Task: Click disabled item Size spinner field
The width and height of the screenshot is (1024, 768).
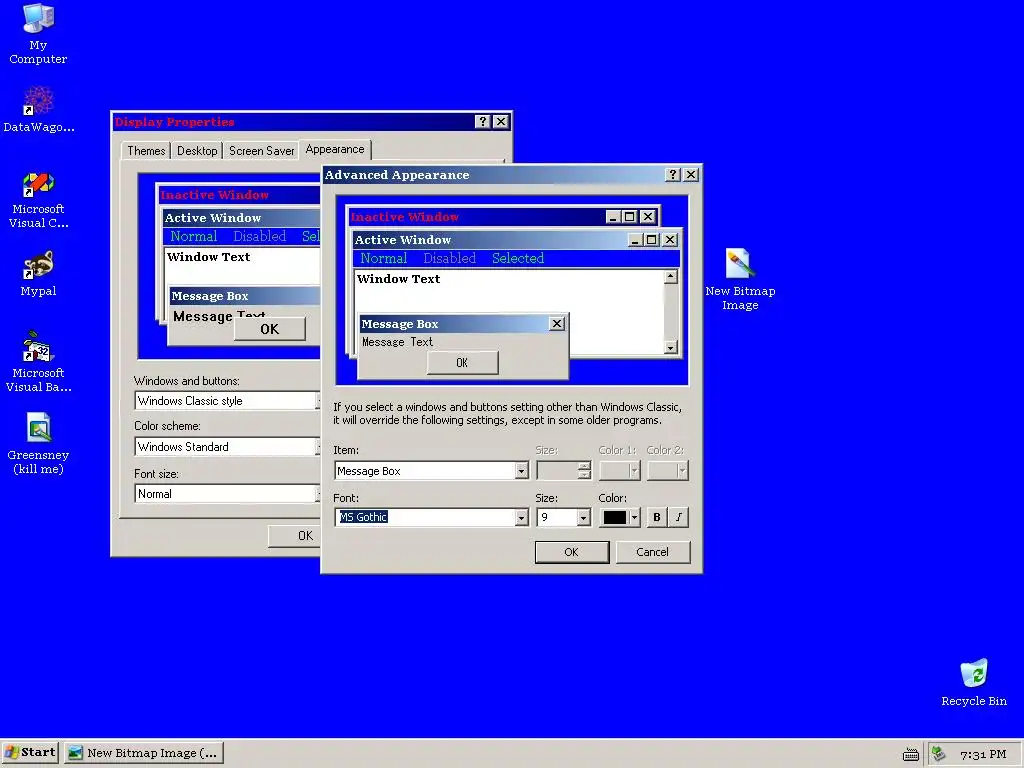Action: (564, 471)
